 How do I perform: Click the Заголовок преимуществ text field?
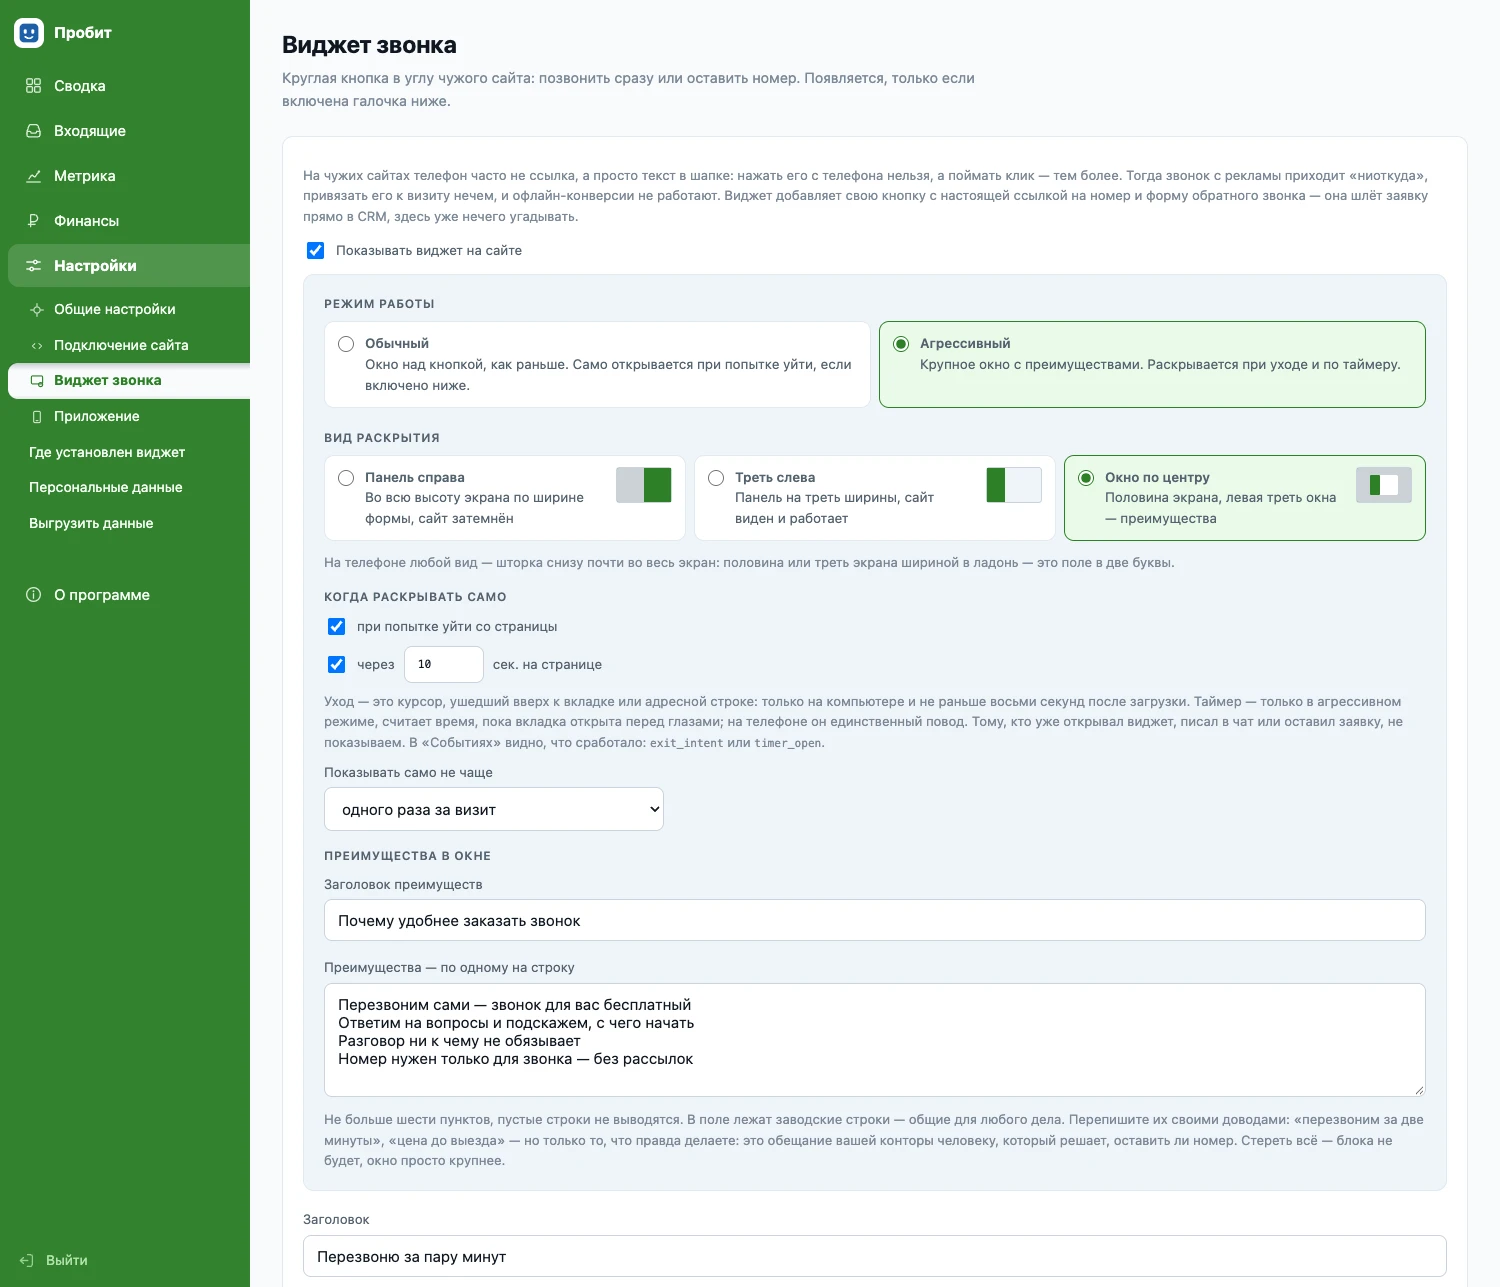point(875,921)
